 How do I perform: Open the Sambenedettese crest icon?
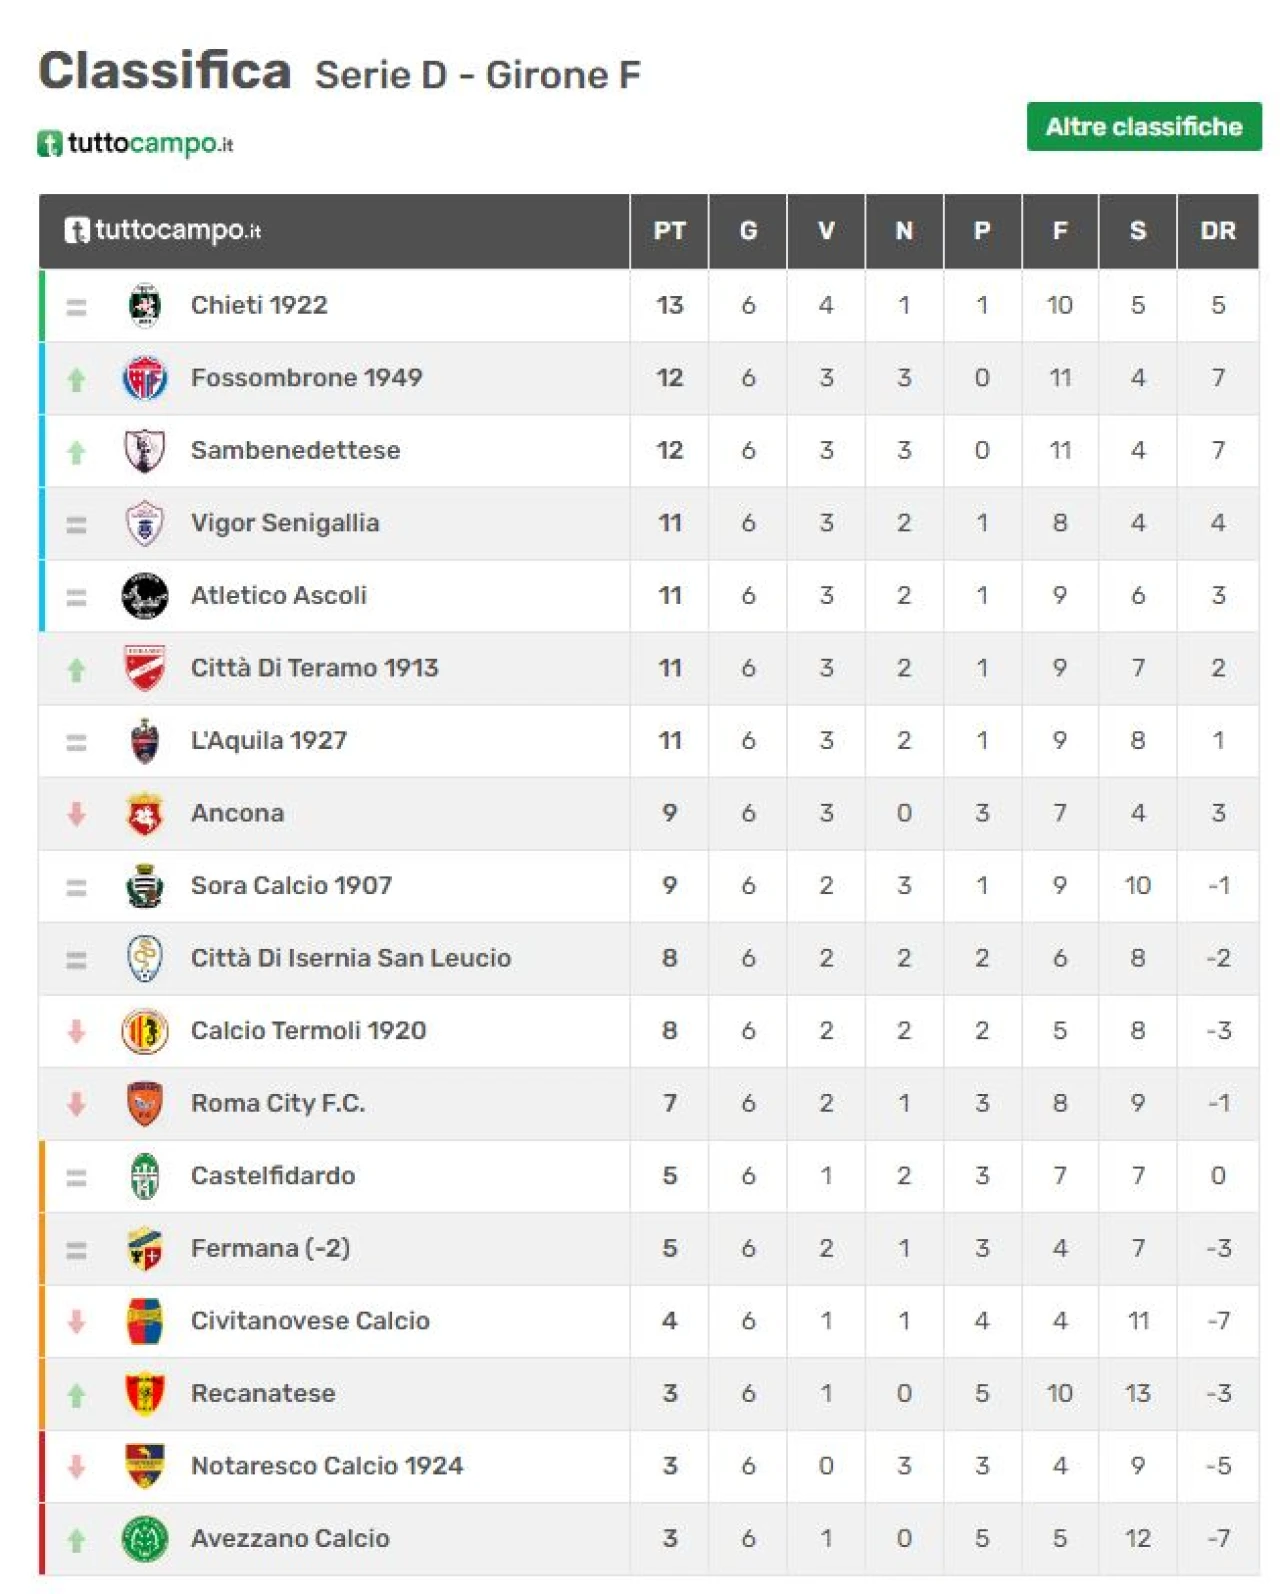[145, 451]
